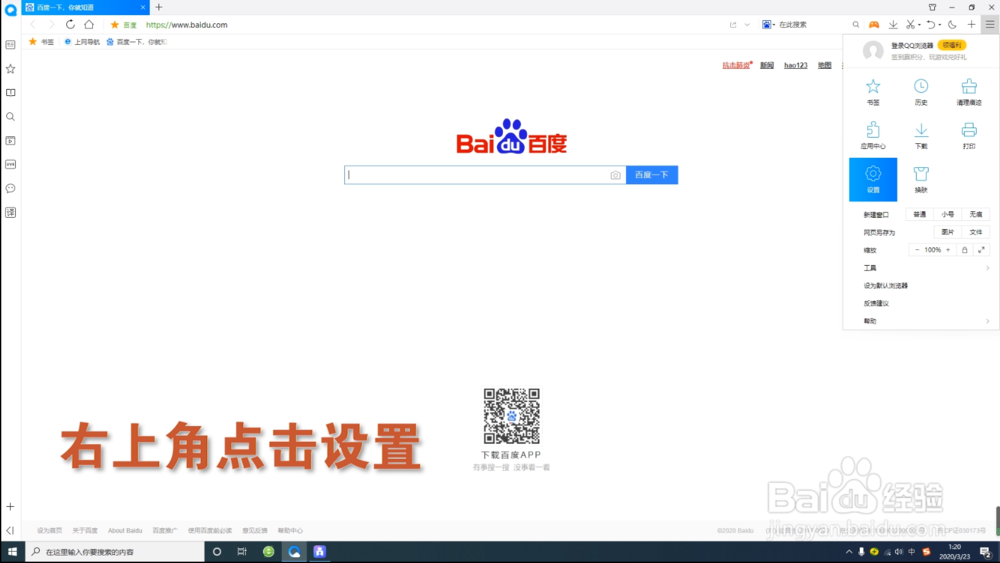
Task: Save page as 文件 file
Action: pos(975,232)
